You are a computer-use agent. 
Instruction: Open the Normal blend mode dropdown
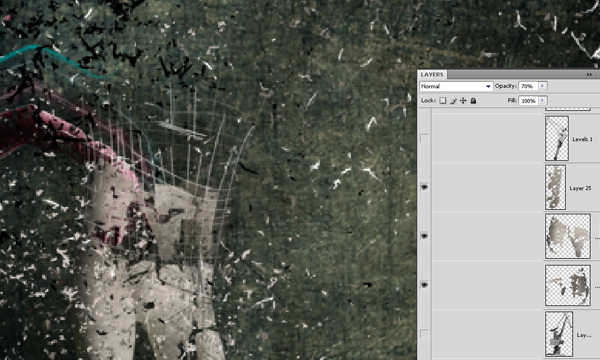tap(456, 86)
